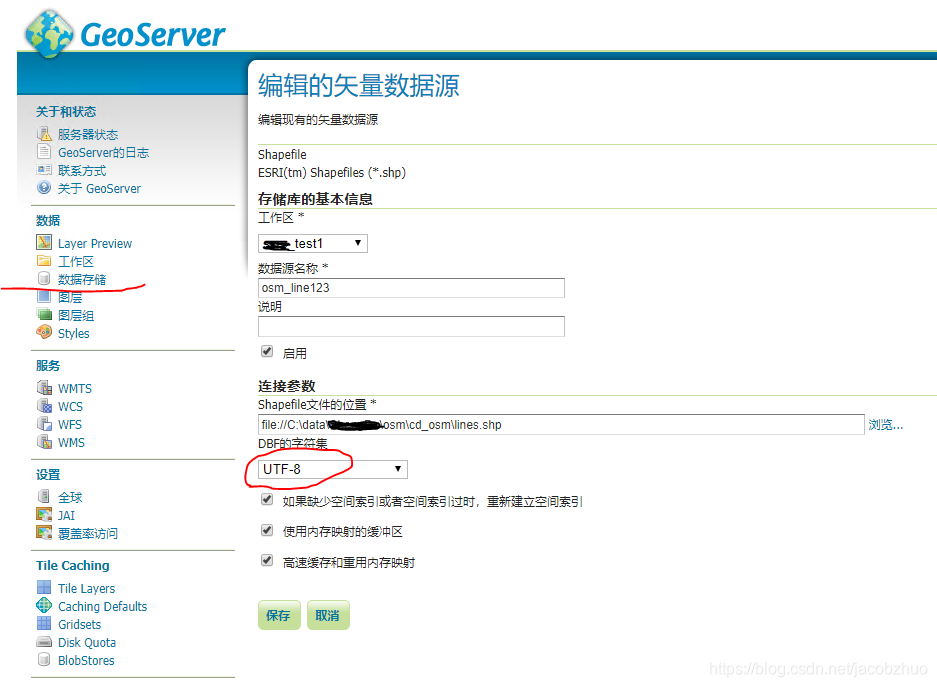Viewport: 937px width, 687px height.
Task: Open the Layer Preview page
Action: coord(95,243)
